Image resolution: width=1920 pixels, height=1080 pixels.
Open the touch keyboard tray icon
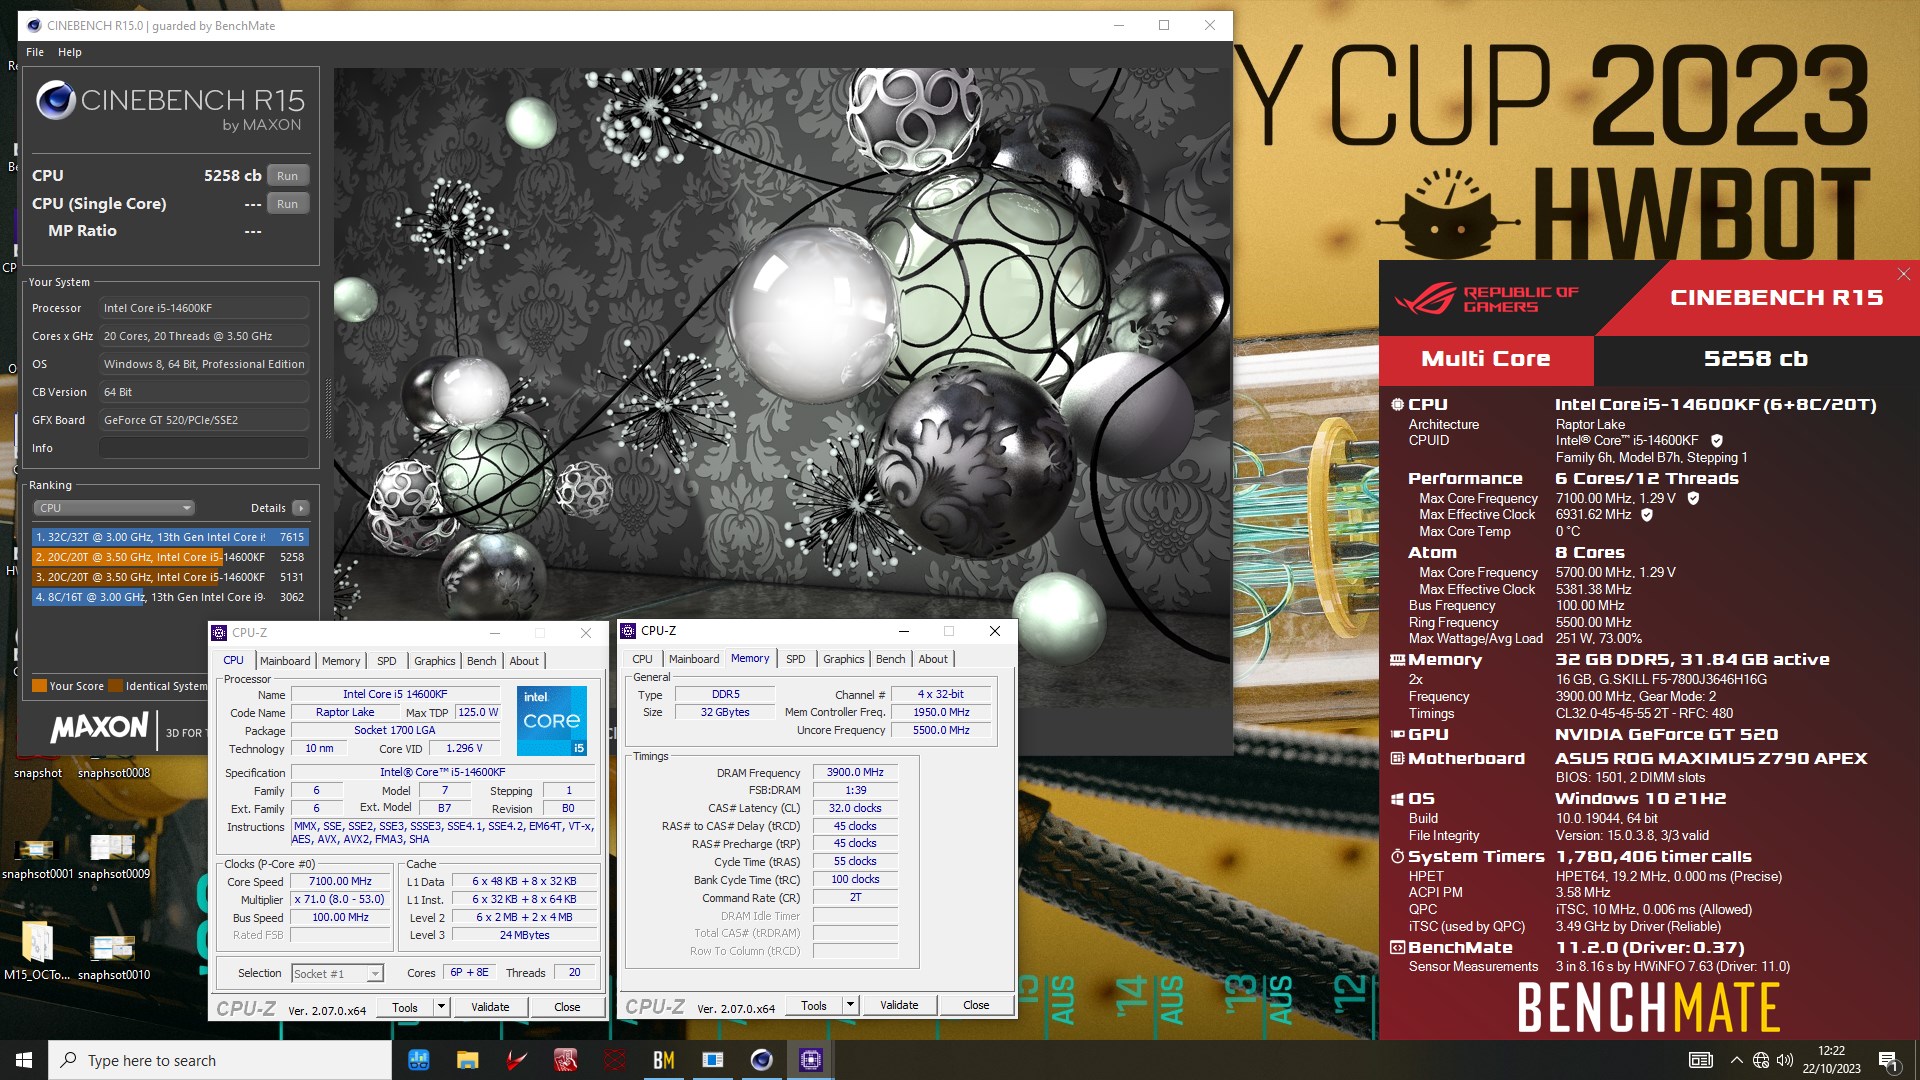1700,1060
